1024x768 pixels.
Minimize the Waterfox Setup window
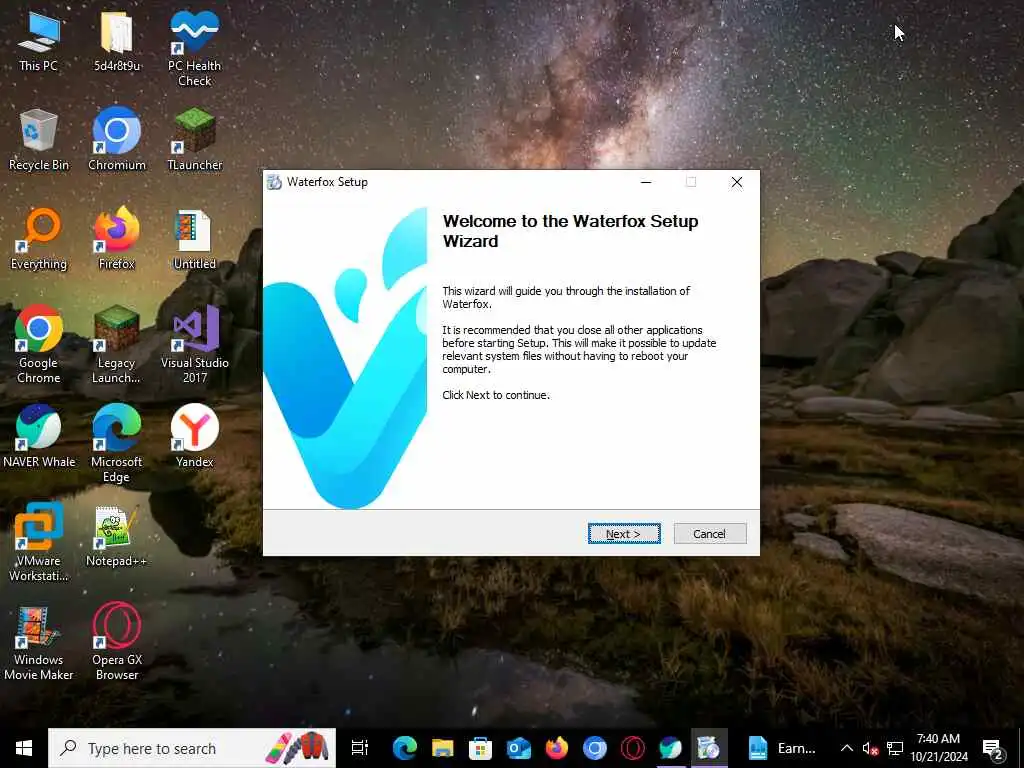pos(646,182)
